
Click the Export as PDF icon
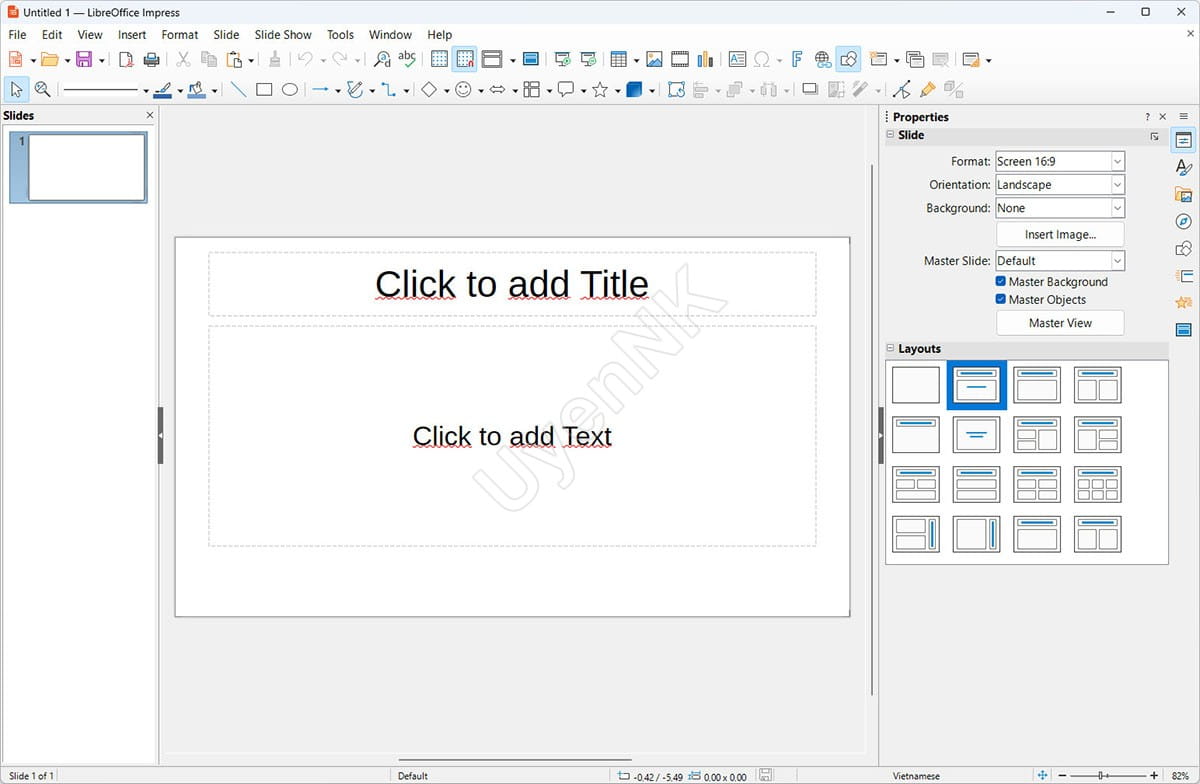[x=127, y=60]
